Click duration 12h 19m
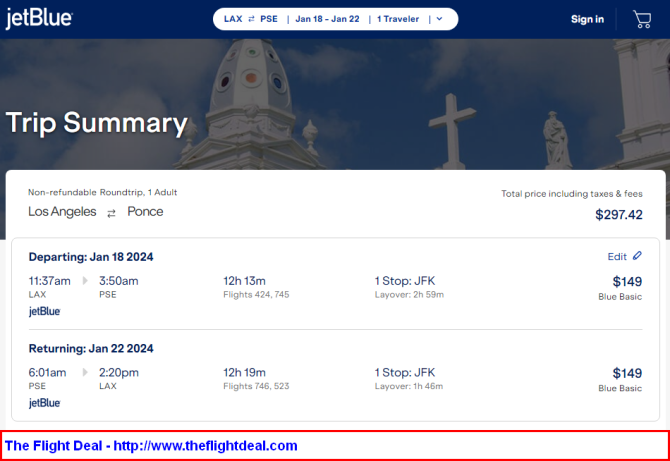670x461 pixels. 244,372
